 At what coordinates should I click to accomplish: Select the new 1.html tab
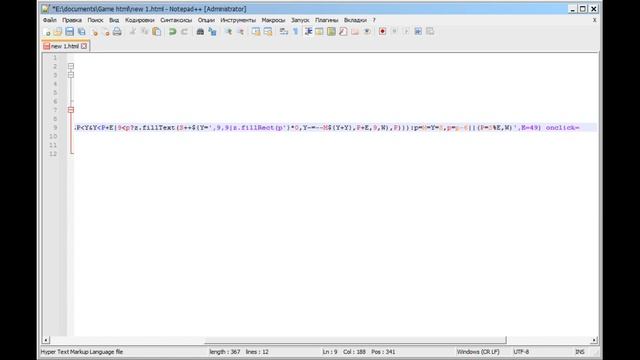tap(64, 46)
